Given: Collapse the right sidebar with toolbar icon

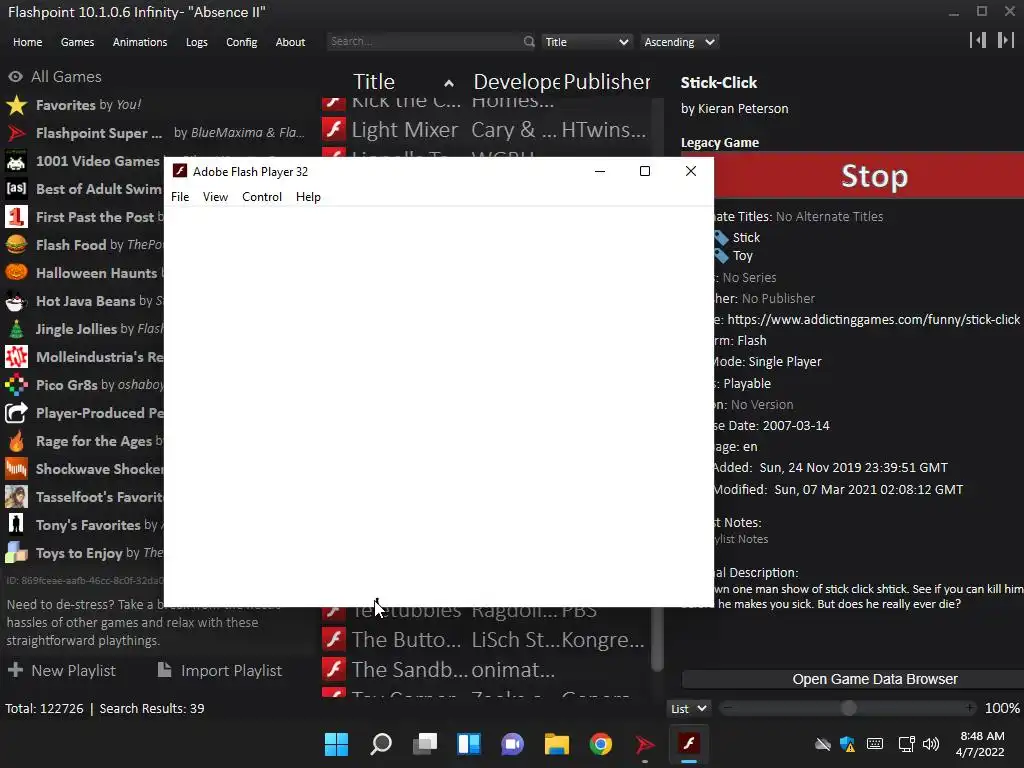Looking at the screenshot, I should [1005, 40].
